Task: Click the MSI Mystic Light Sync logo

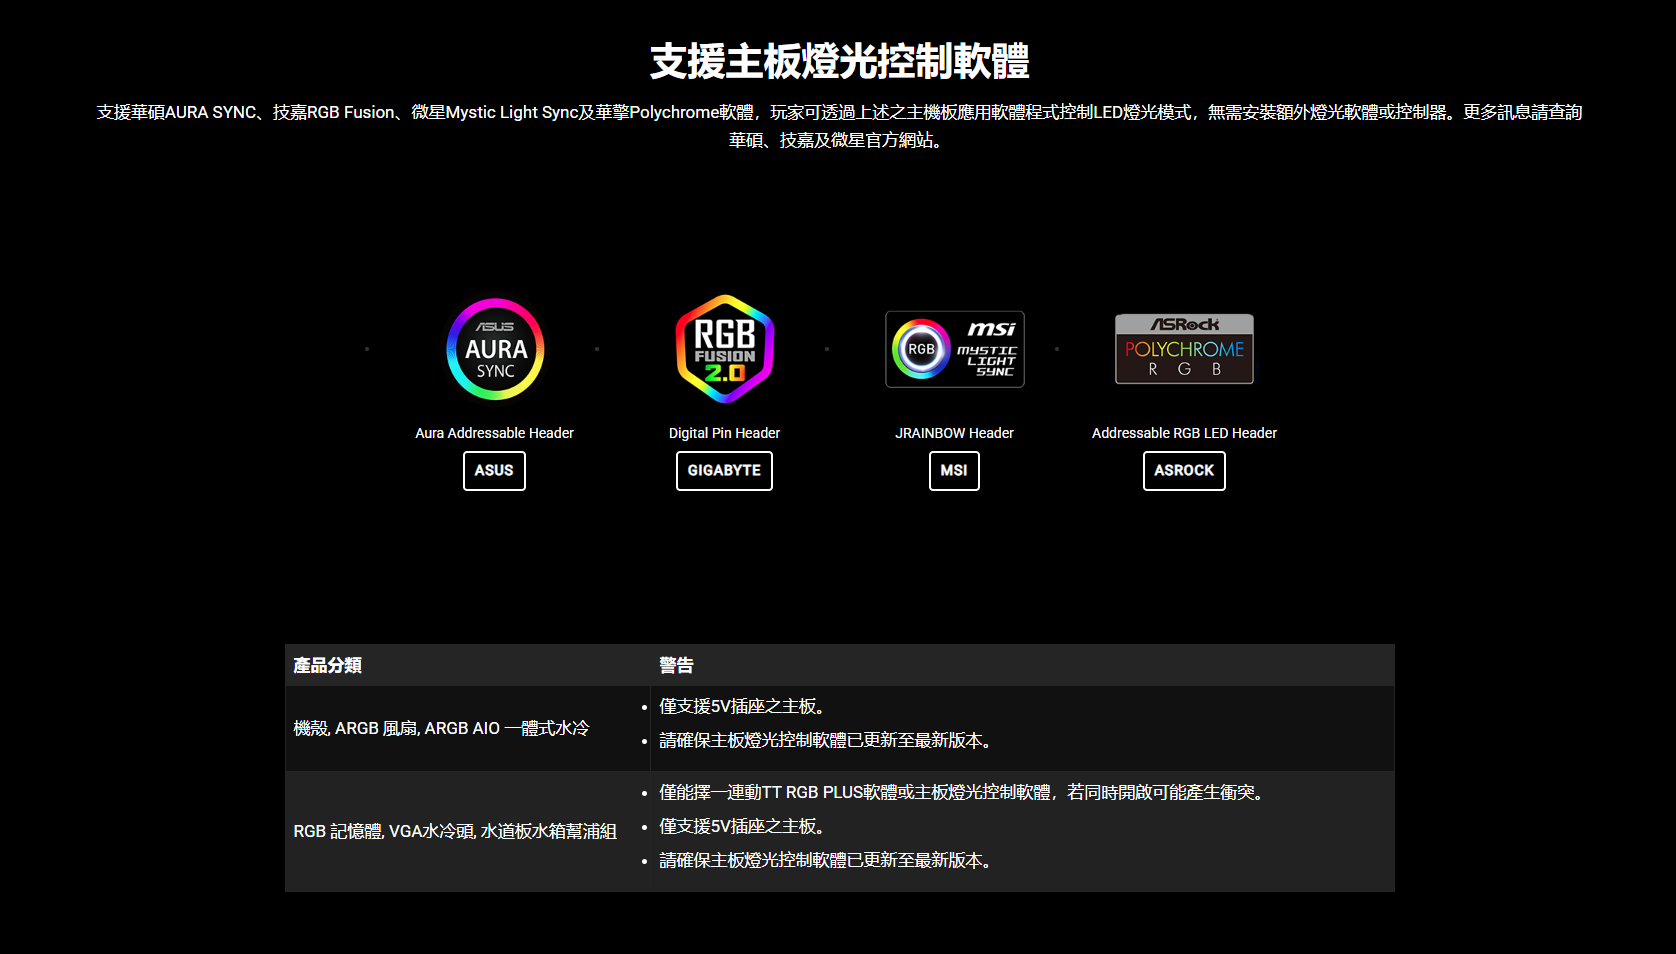Action: [954, 349]
